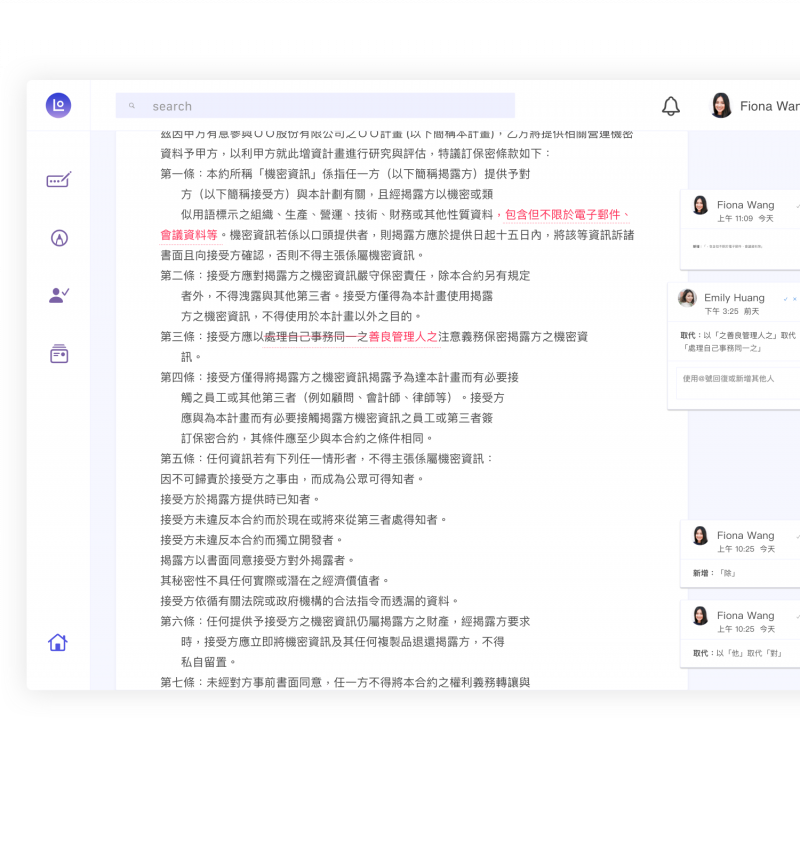Open Fiona Wang's profile avatar in header
The height and width of the screenshot is (853, 800).
point(721,106)
